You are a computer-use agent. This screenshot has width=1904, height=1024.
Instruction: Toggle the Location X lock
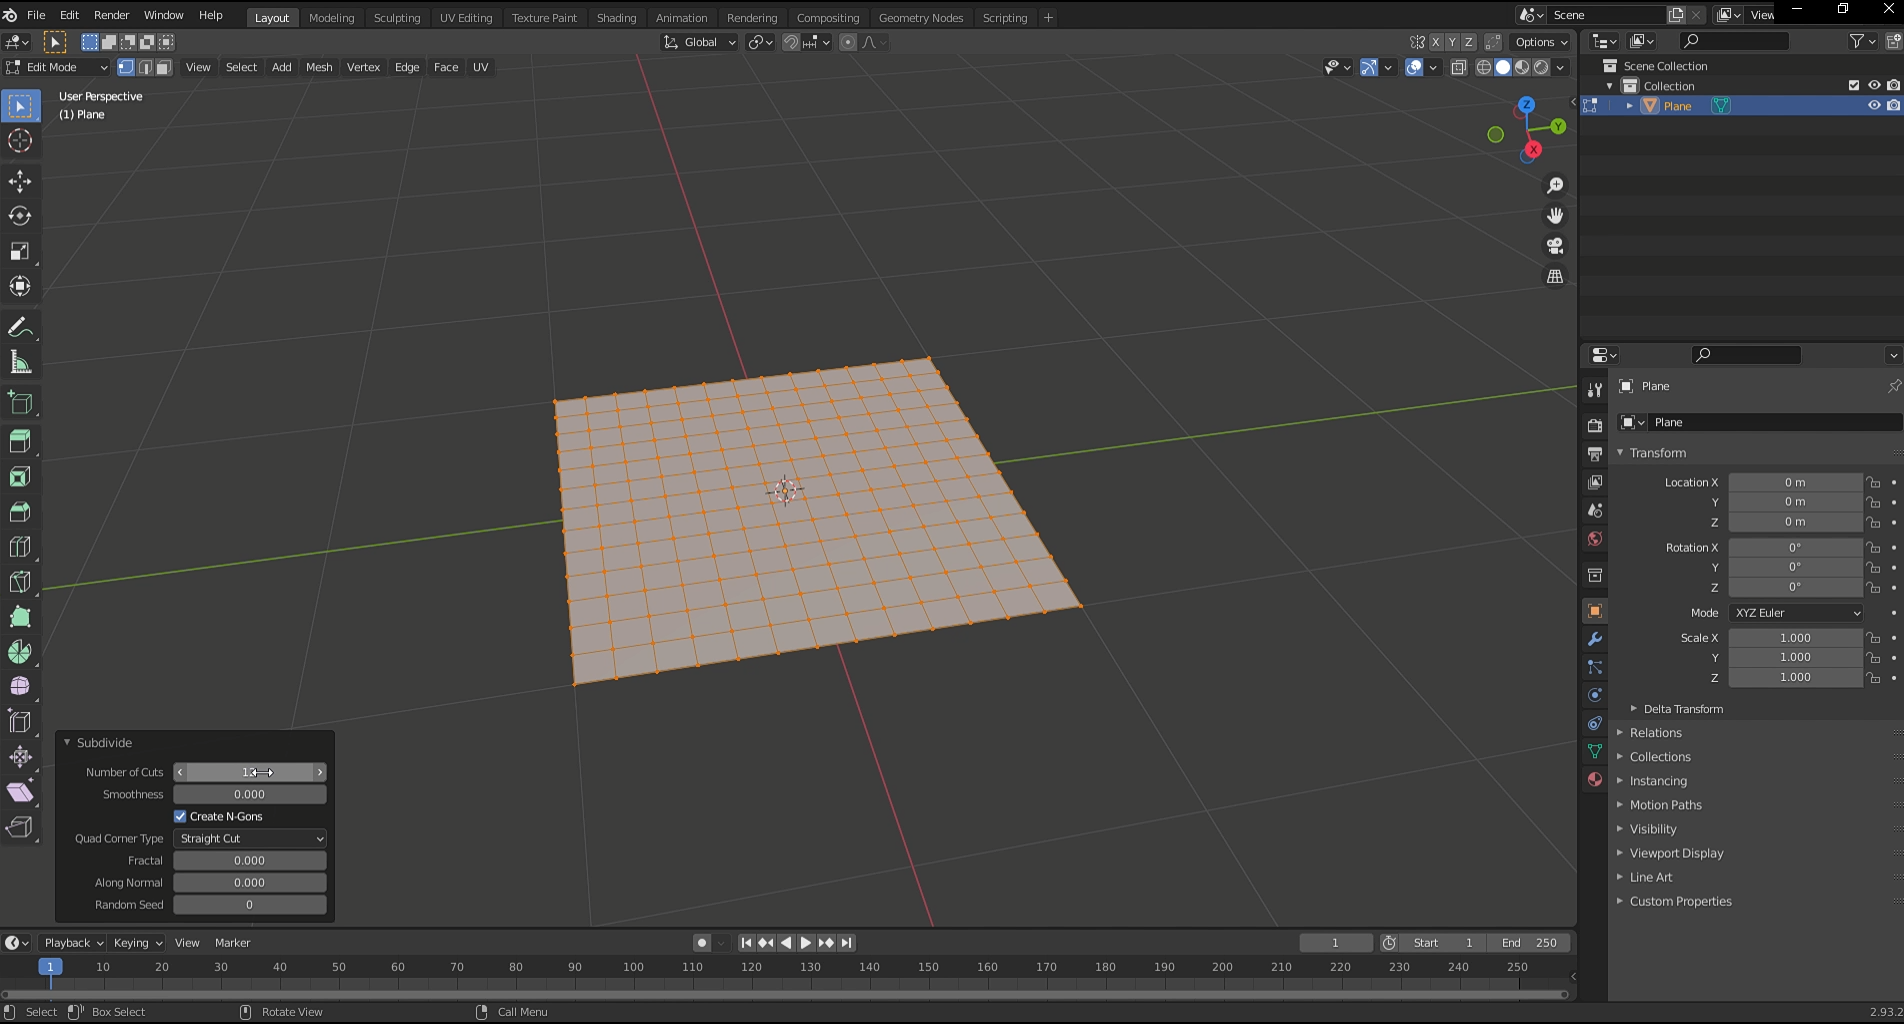point(1873,482)
